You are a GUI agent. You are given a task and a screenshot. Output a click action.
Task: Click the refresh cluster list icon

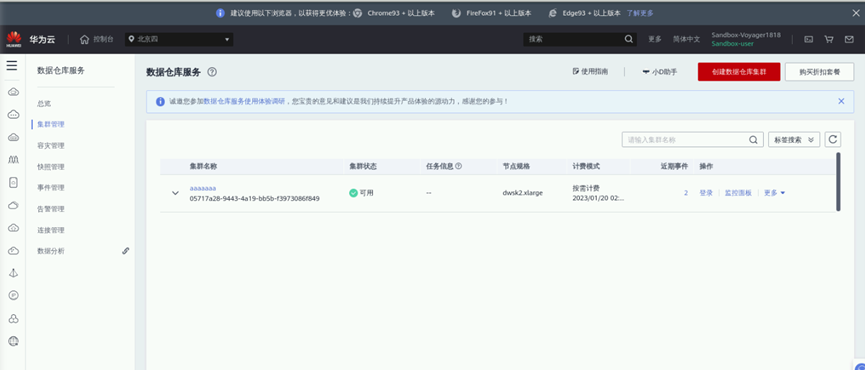click(x=833, y=140)
